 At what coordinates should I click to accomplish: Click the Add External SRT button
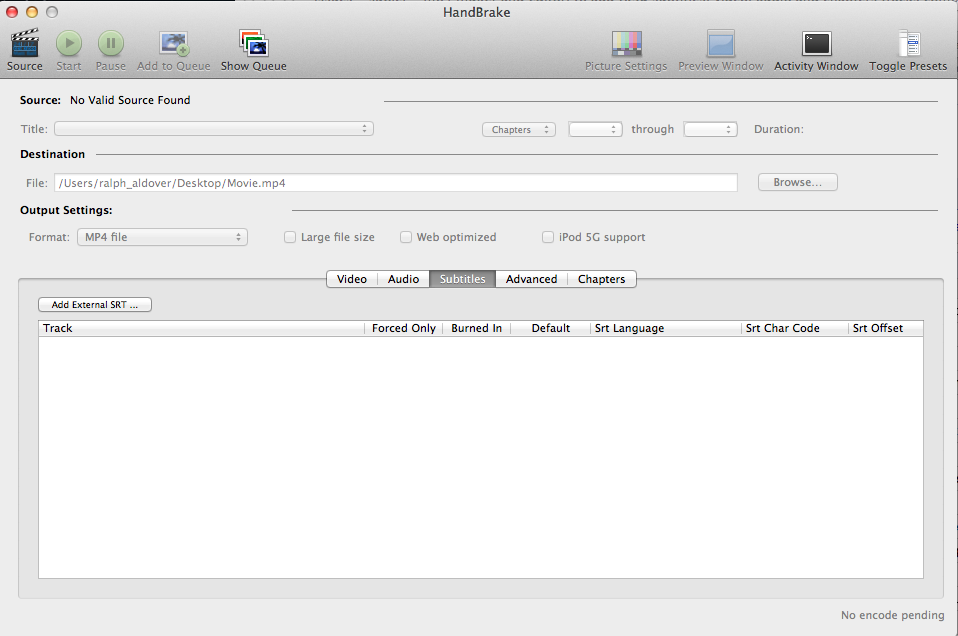coord(95,304)
